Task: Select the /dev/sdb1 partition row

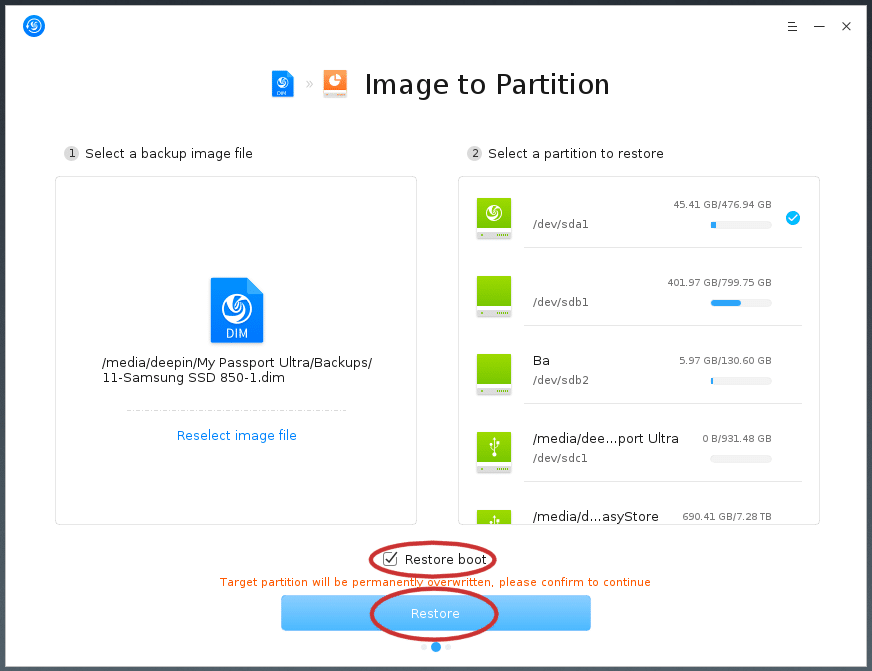Action: pos(638,293)
